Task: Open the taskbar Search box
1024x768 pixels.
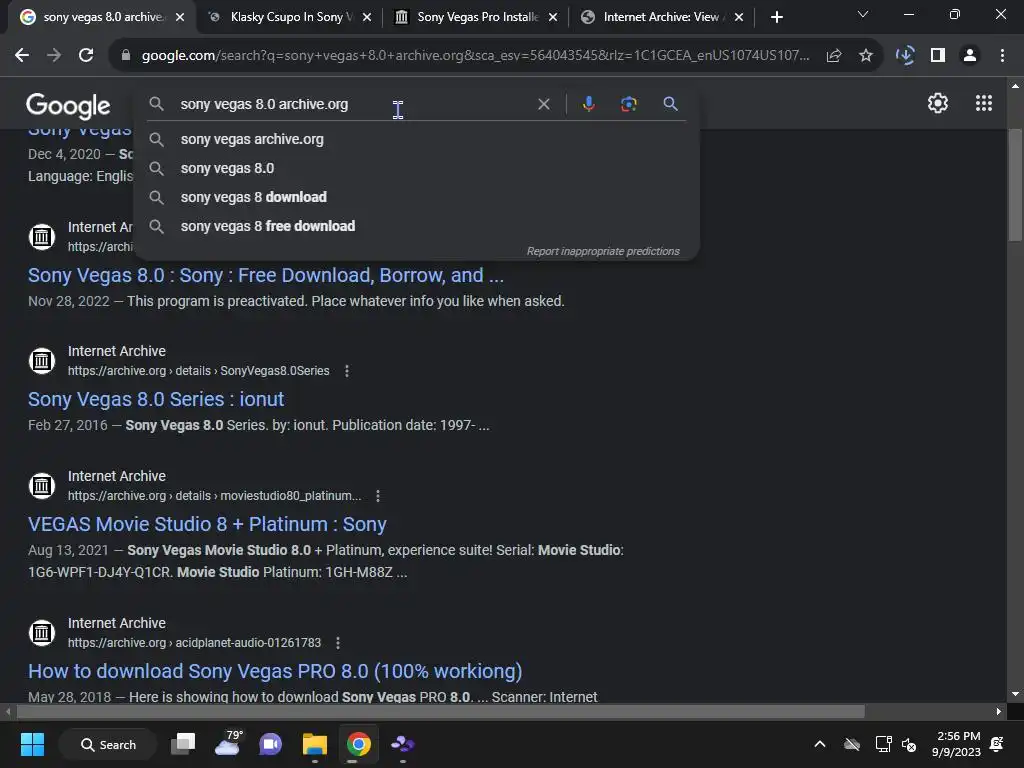Action: coord(108,744)
